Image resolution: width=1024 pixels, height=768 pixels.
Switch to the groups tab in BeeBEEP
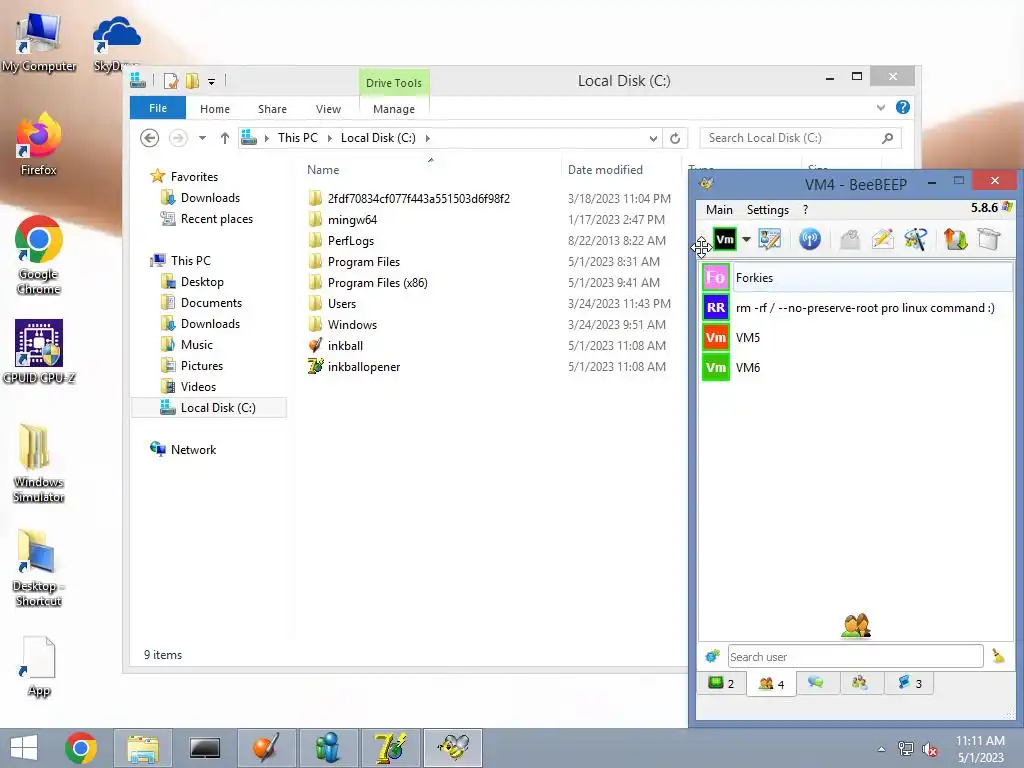coord(860,683)
